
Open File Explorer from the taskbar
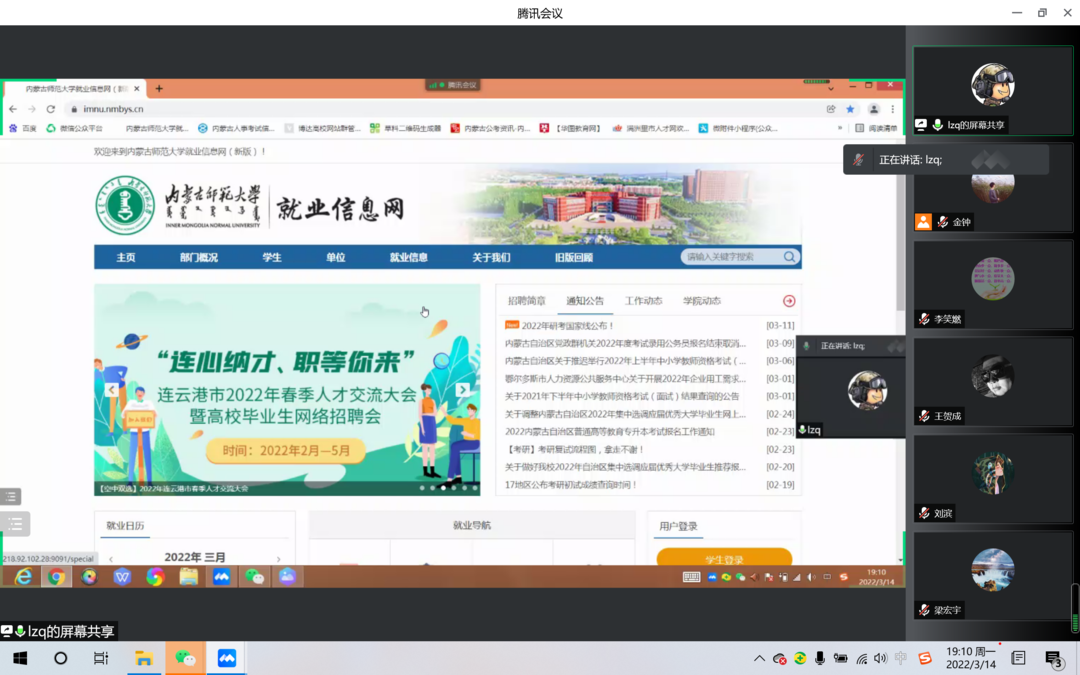click(144, 658)
